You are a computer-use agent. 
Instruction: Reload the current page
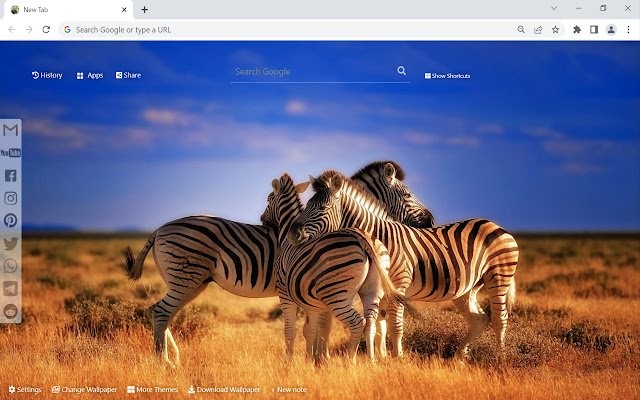click(46, 29)
